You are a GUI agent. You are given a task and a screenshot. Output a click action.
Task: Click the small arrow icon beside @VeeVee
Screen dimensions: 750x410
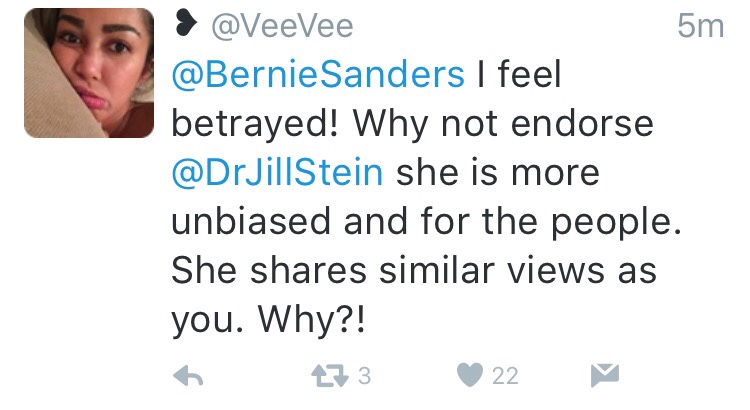click(x=185, y=24)
